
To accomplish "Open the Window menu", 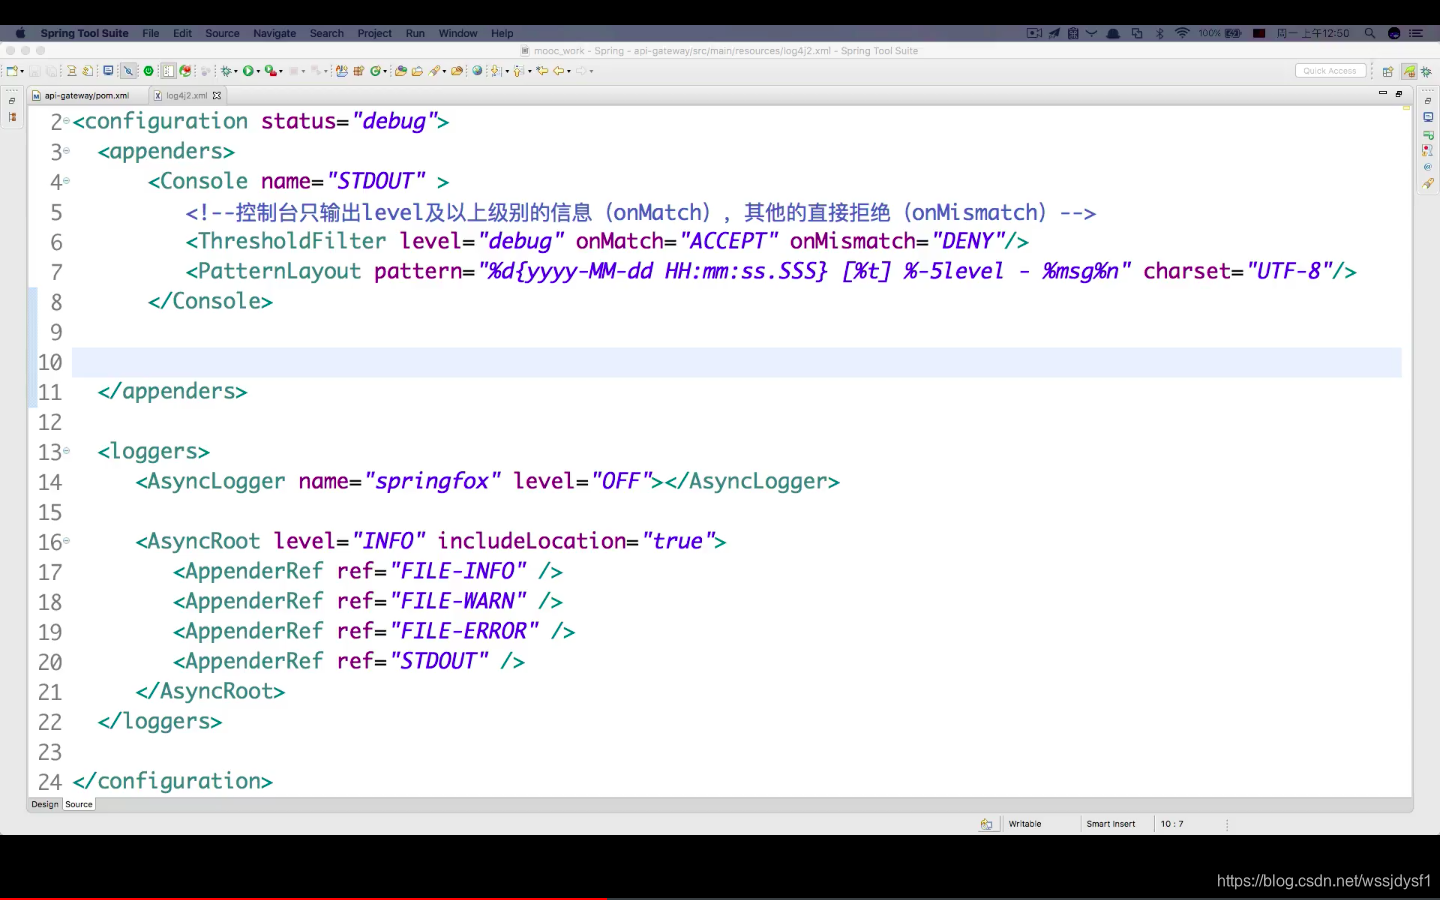I will (458, 33).
